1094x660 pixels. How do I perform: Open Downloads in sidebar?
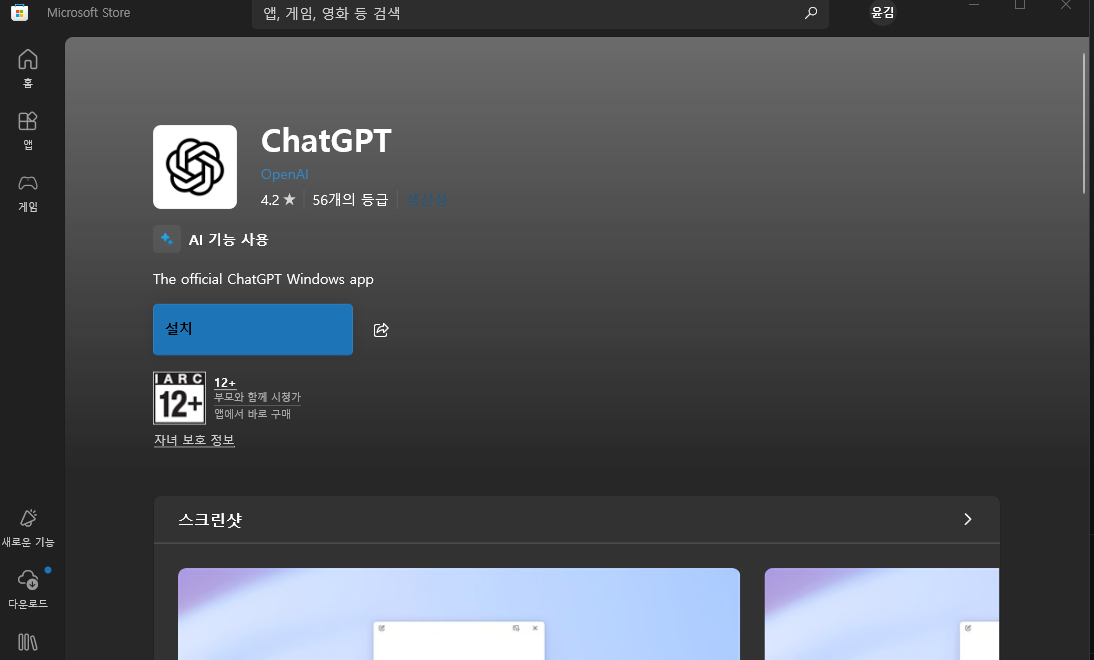tap(28, 590)
